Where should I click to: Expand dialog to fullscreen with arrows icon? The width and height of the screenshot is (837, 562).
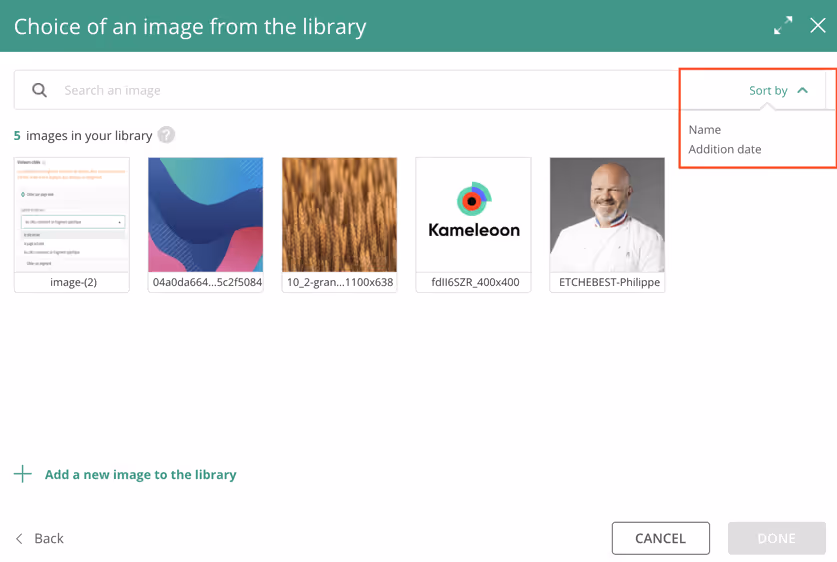click(x=783, y=26)
